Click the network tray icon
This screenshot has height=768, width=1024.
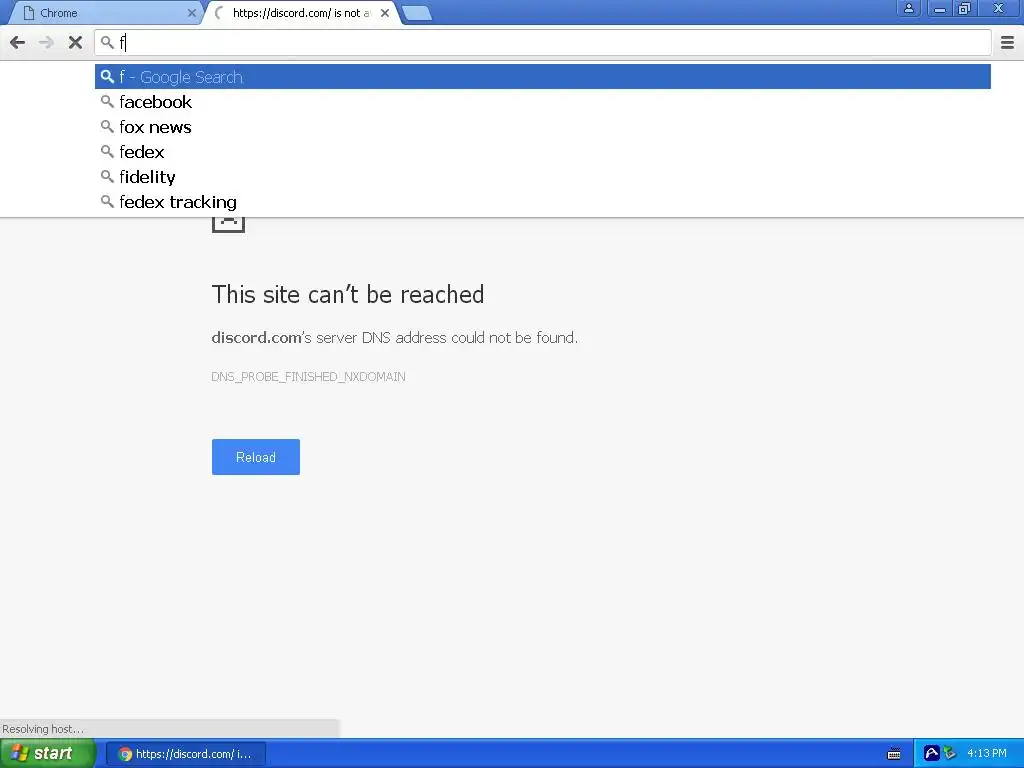(950, 754)
